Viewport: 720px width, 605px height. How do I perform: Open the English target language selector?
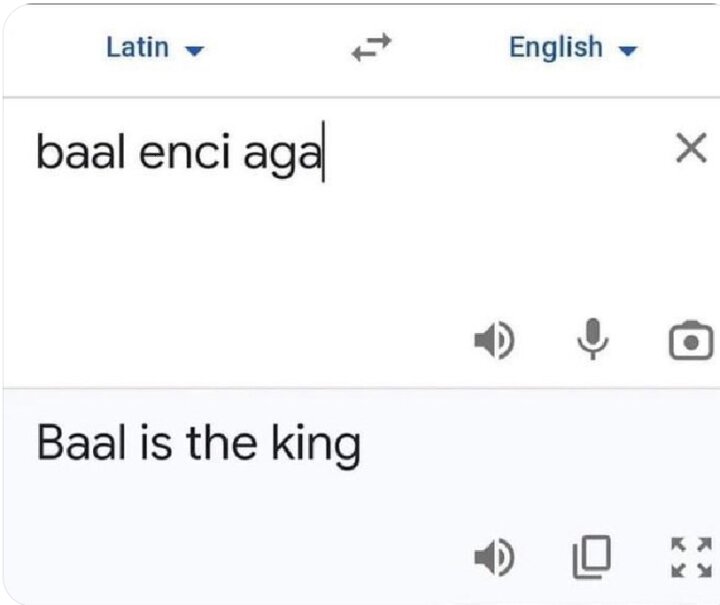(574, 47)
